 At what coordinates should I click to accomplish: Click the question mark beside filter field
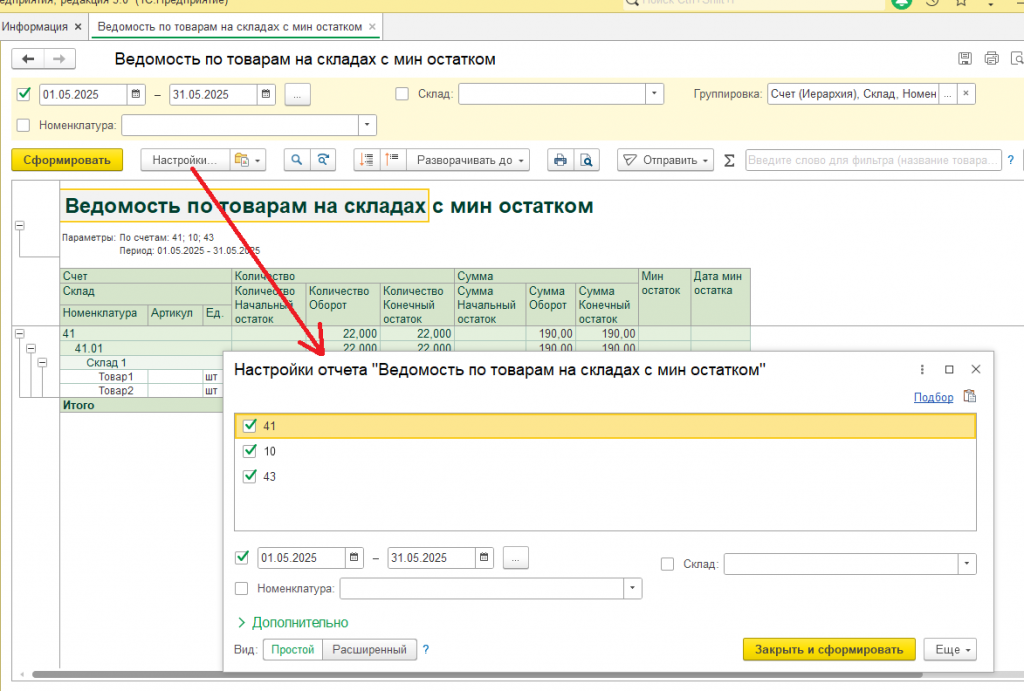[x=1010, y=160]
